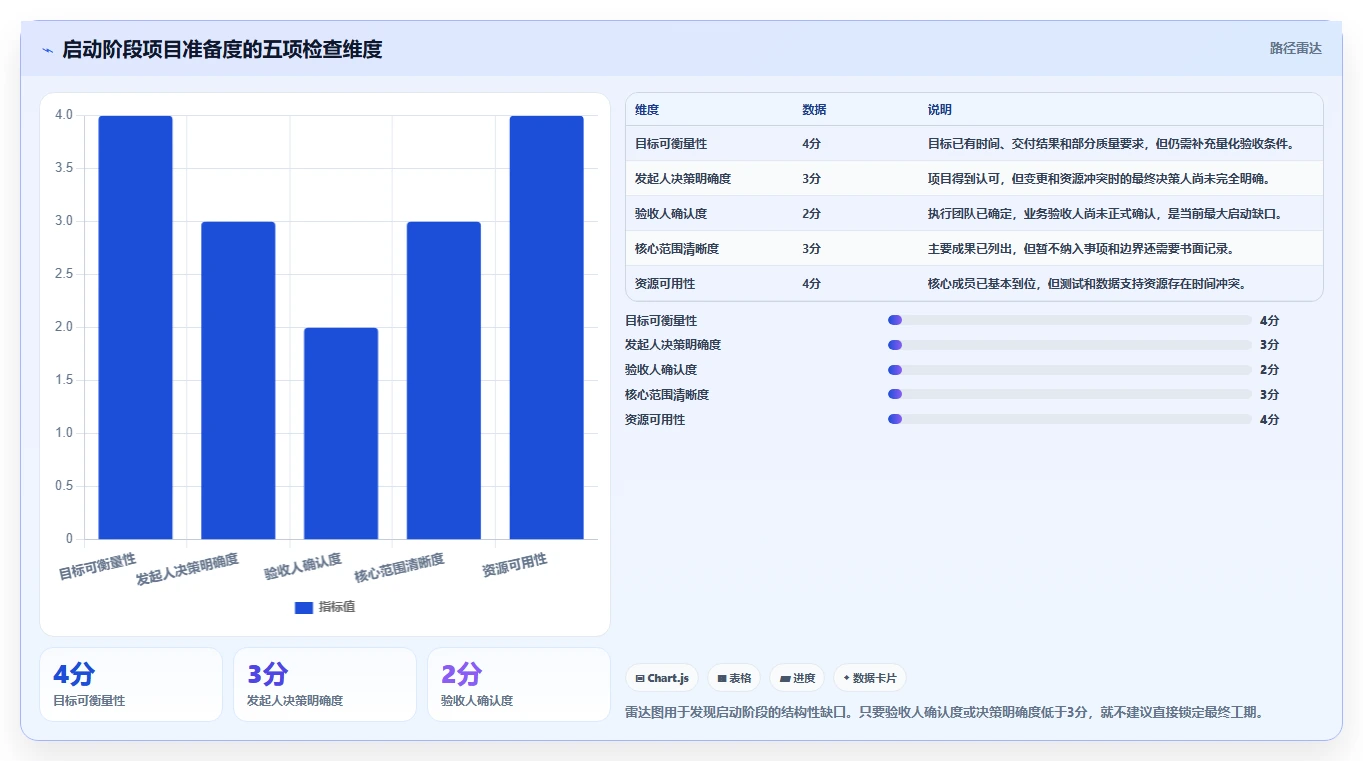Click the 核心范围清晰度 progress bar
This screenshot has width=1363, height=761.
tap(1070, 395)
